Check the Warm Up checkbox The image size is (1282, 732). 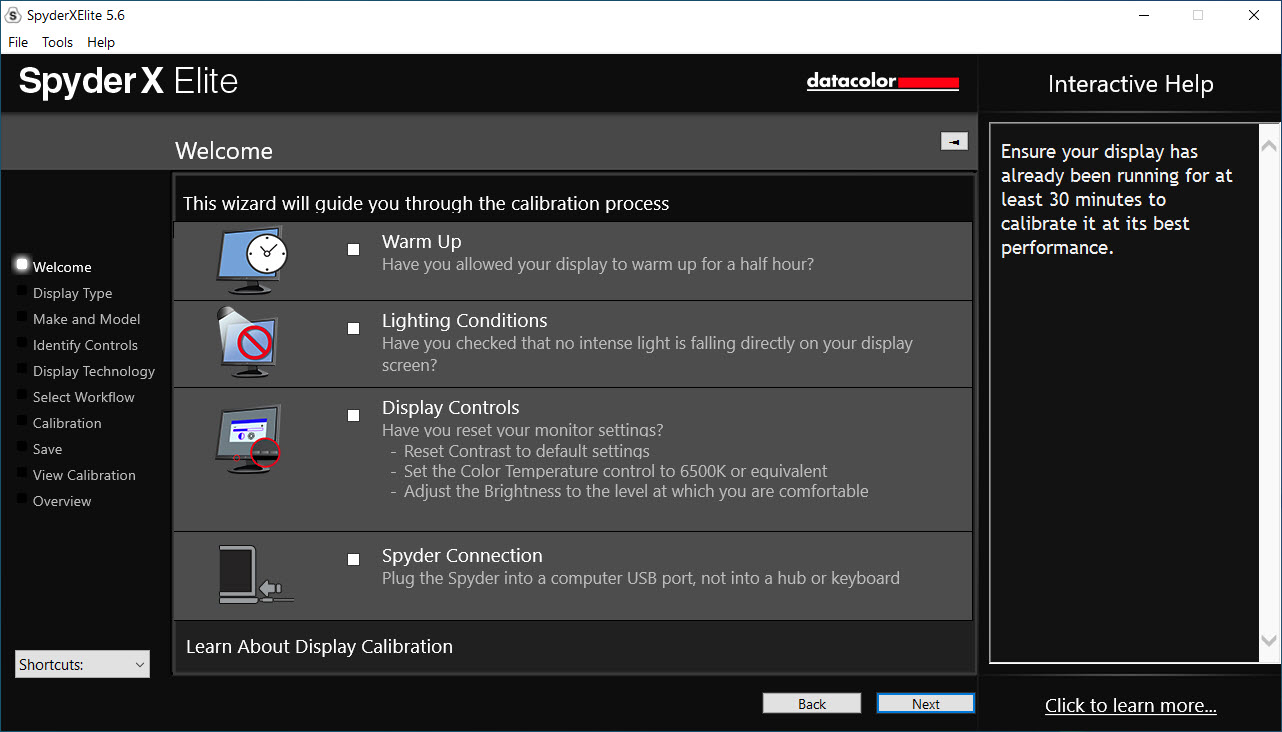tap(353, 250)
